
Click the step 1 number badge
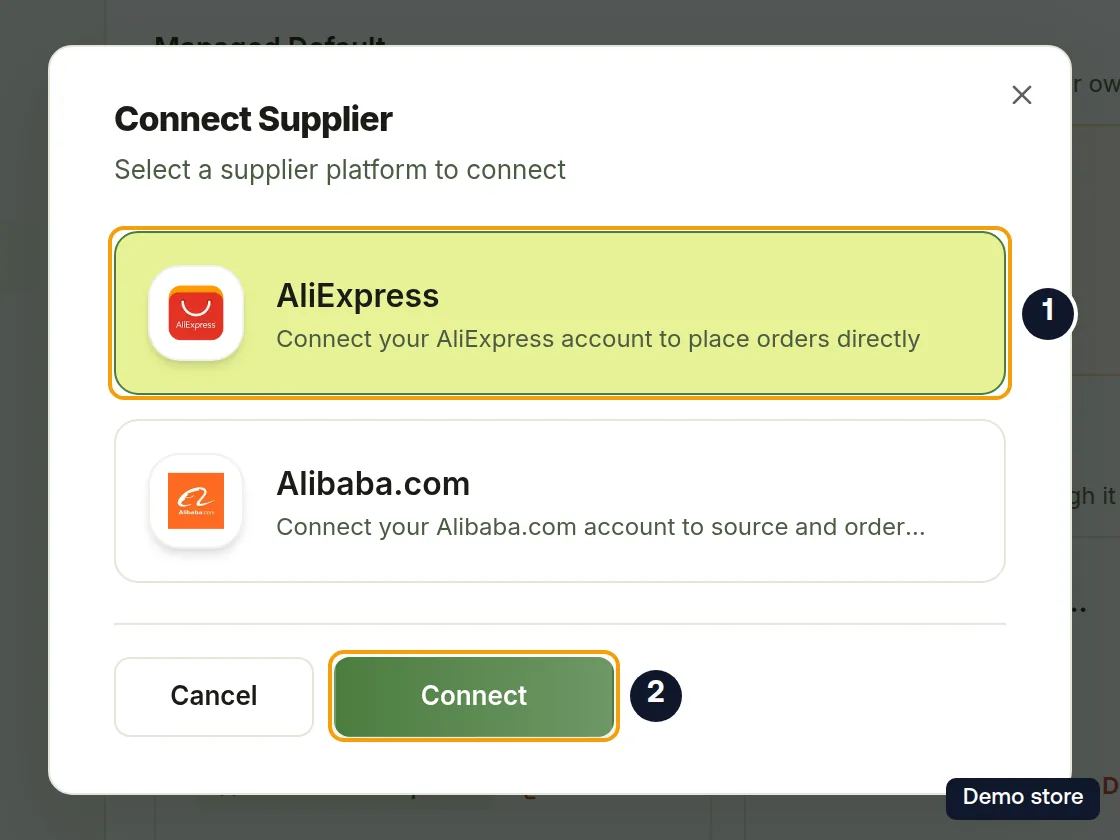point(1048,313)
